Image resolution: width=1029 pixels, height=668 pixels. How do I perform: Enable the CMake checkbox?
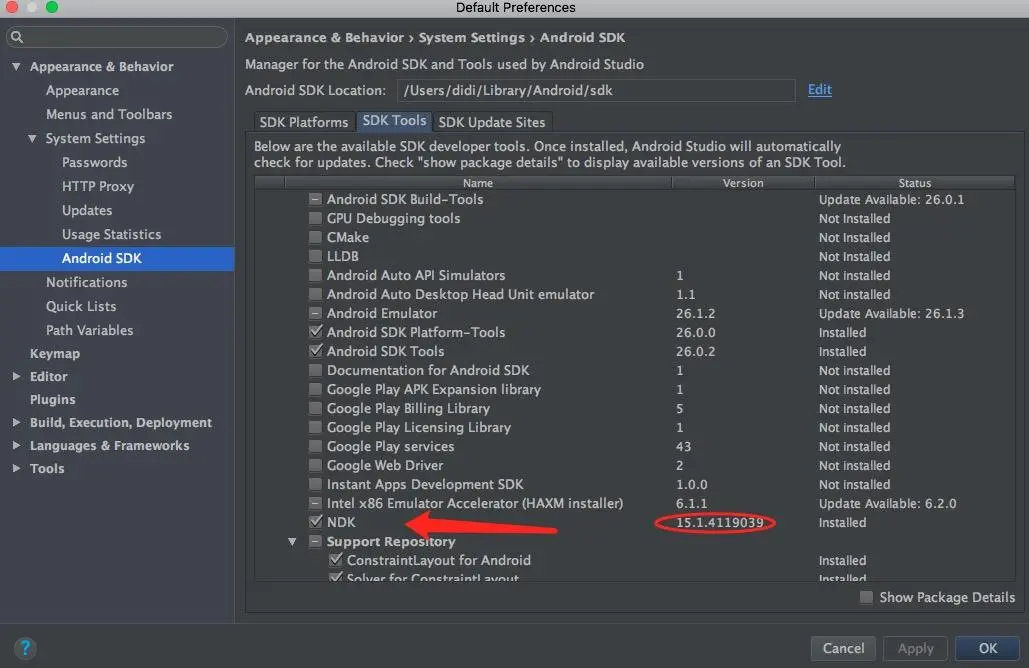[316, 237]
